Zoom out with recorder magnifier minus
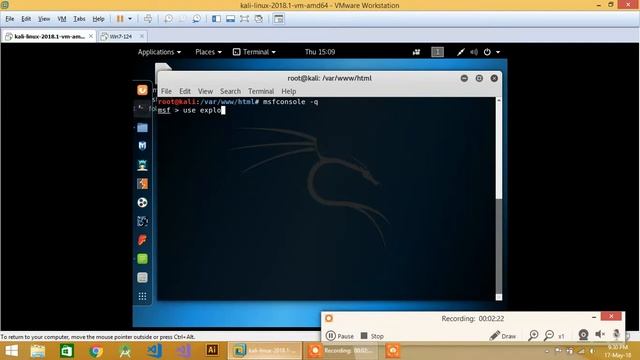The image size is (640, 360). 549,336
